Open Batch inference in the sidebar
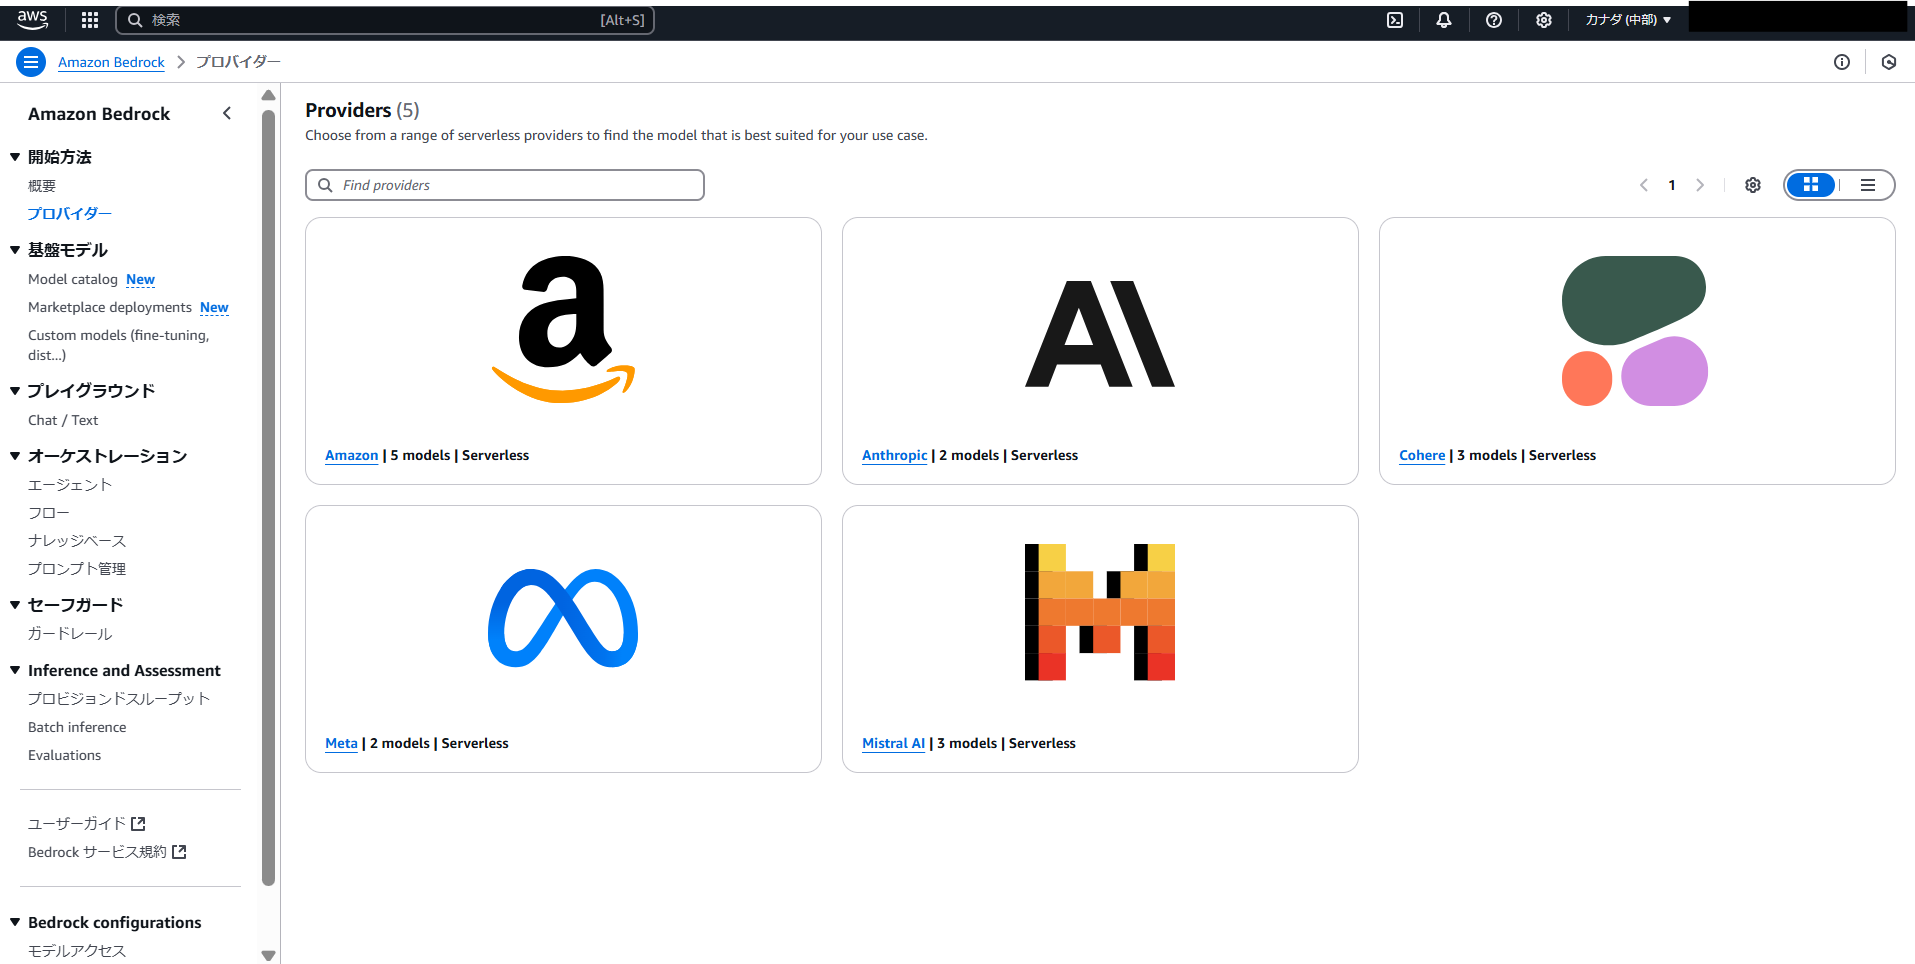The width and height of the screenshot is (1915, 964). 77,727
